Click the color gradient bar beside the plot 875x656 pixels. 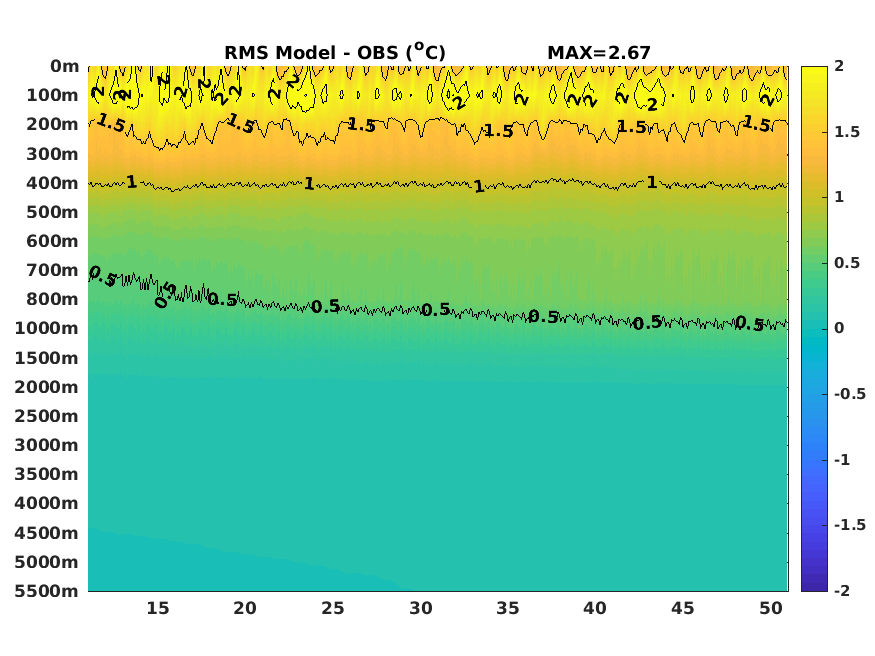point(814,329)
